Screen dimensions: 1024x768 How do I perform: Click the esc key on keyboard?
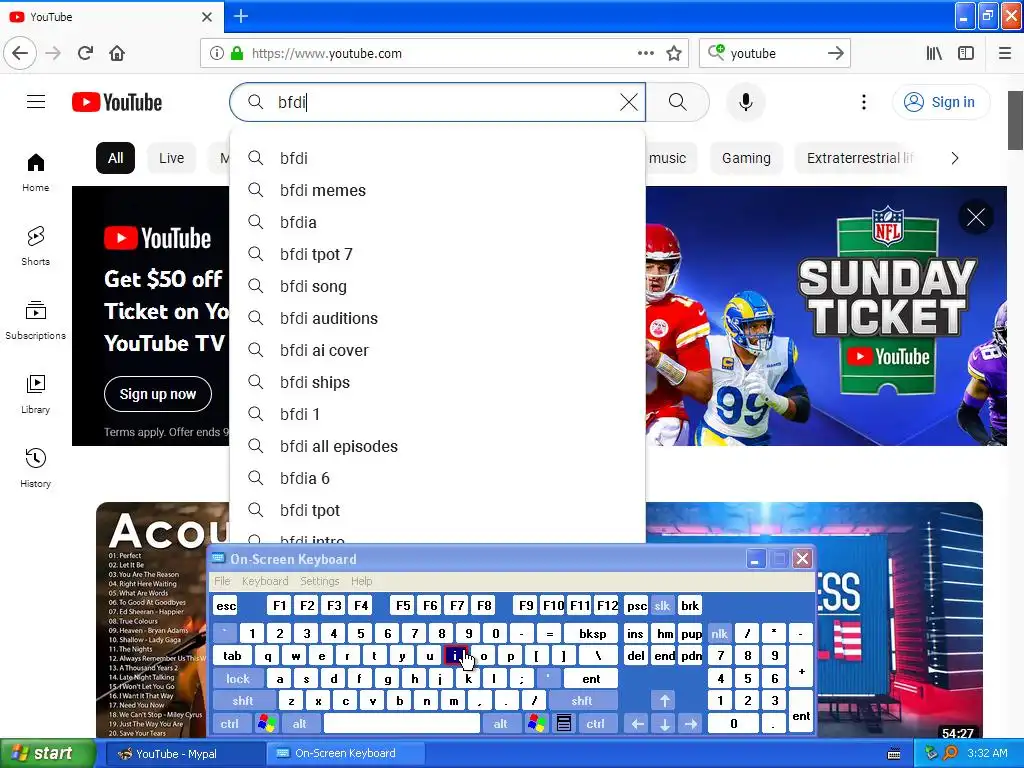(226, 605)
